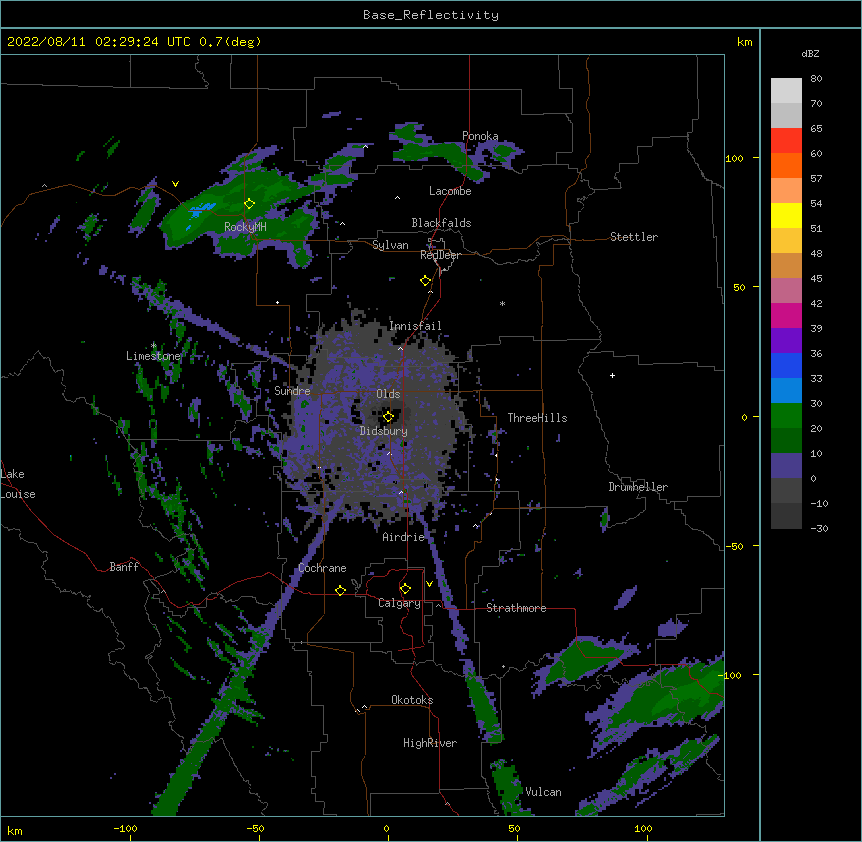Click the RedDeer city label
862x842 pixels.
coord(440,255)
